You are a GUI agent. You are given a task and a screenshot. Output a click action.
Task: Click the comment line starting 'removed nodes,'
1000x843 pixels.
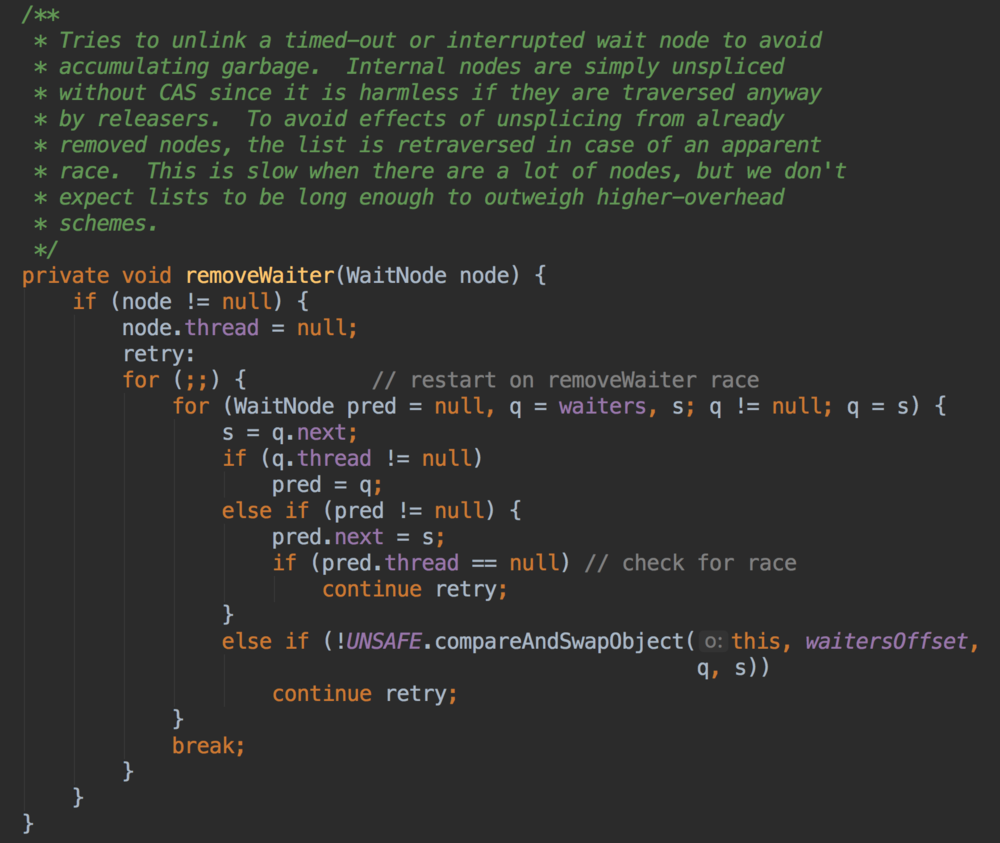click(427, 145)
